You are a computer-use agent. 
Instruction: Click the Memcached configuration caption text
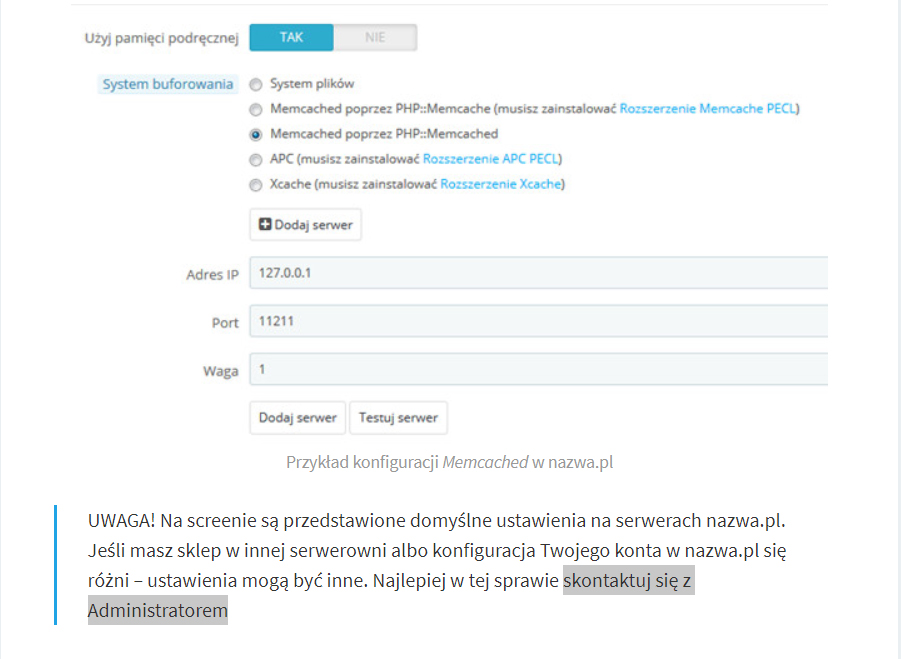click(449, 463)
